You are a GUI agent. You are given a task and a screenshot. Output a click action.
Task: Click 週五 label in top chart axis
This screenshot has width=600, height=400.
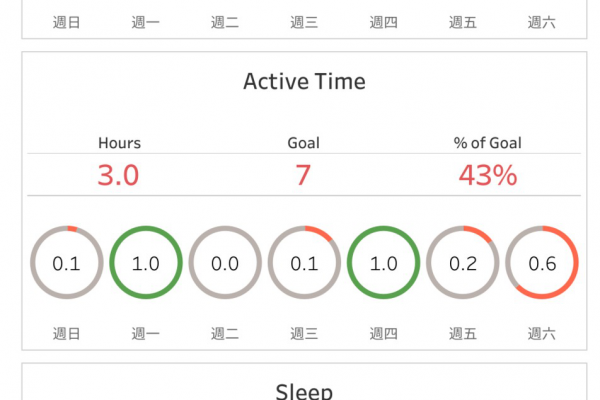tap(463, 23)
